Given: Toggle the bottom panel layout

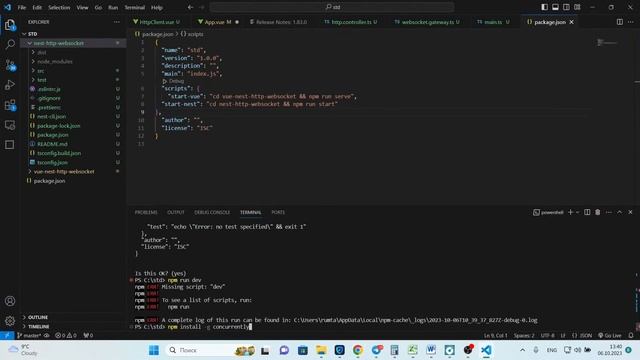Looking at the screenshot, I should (x=556, y=7).
